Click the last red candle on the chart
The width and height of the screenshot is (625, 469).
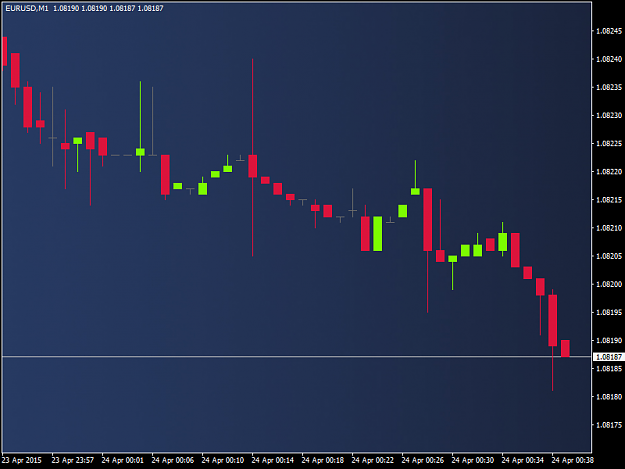point(565,349)
